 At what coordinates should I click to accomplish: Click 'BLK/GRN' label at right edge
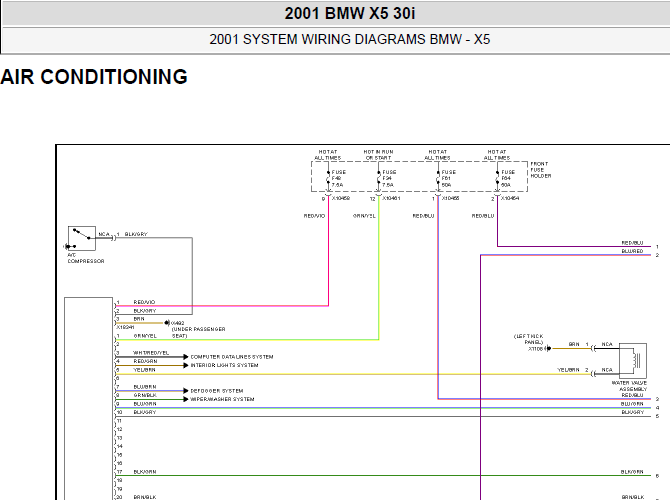[632, 472]
